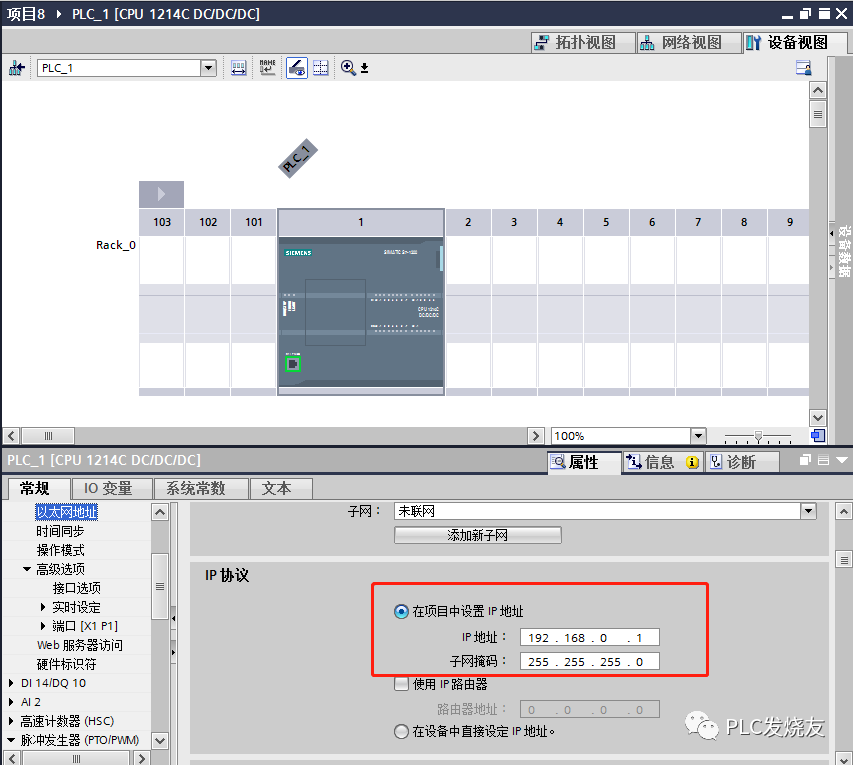This screenshot has width=853, height=765.
Task: Open the 子网 subnet dropdown showing 未联网
Action: point(808,511)
